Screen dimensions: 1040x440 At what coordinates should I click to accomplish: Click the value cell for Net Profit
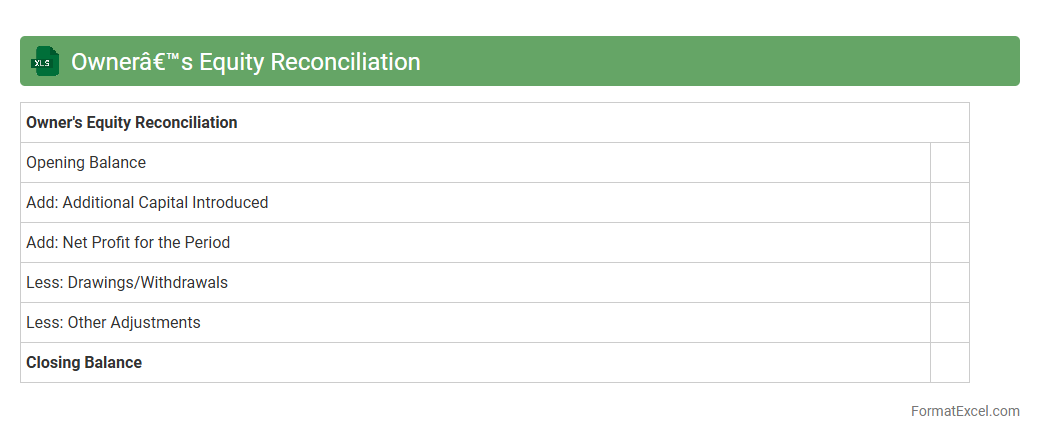click(949, 243)
